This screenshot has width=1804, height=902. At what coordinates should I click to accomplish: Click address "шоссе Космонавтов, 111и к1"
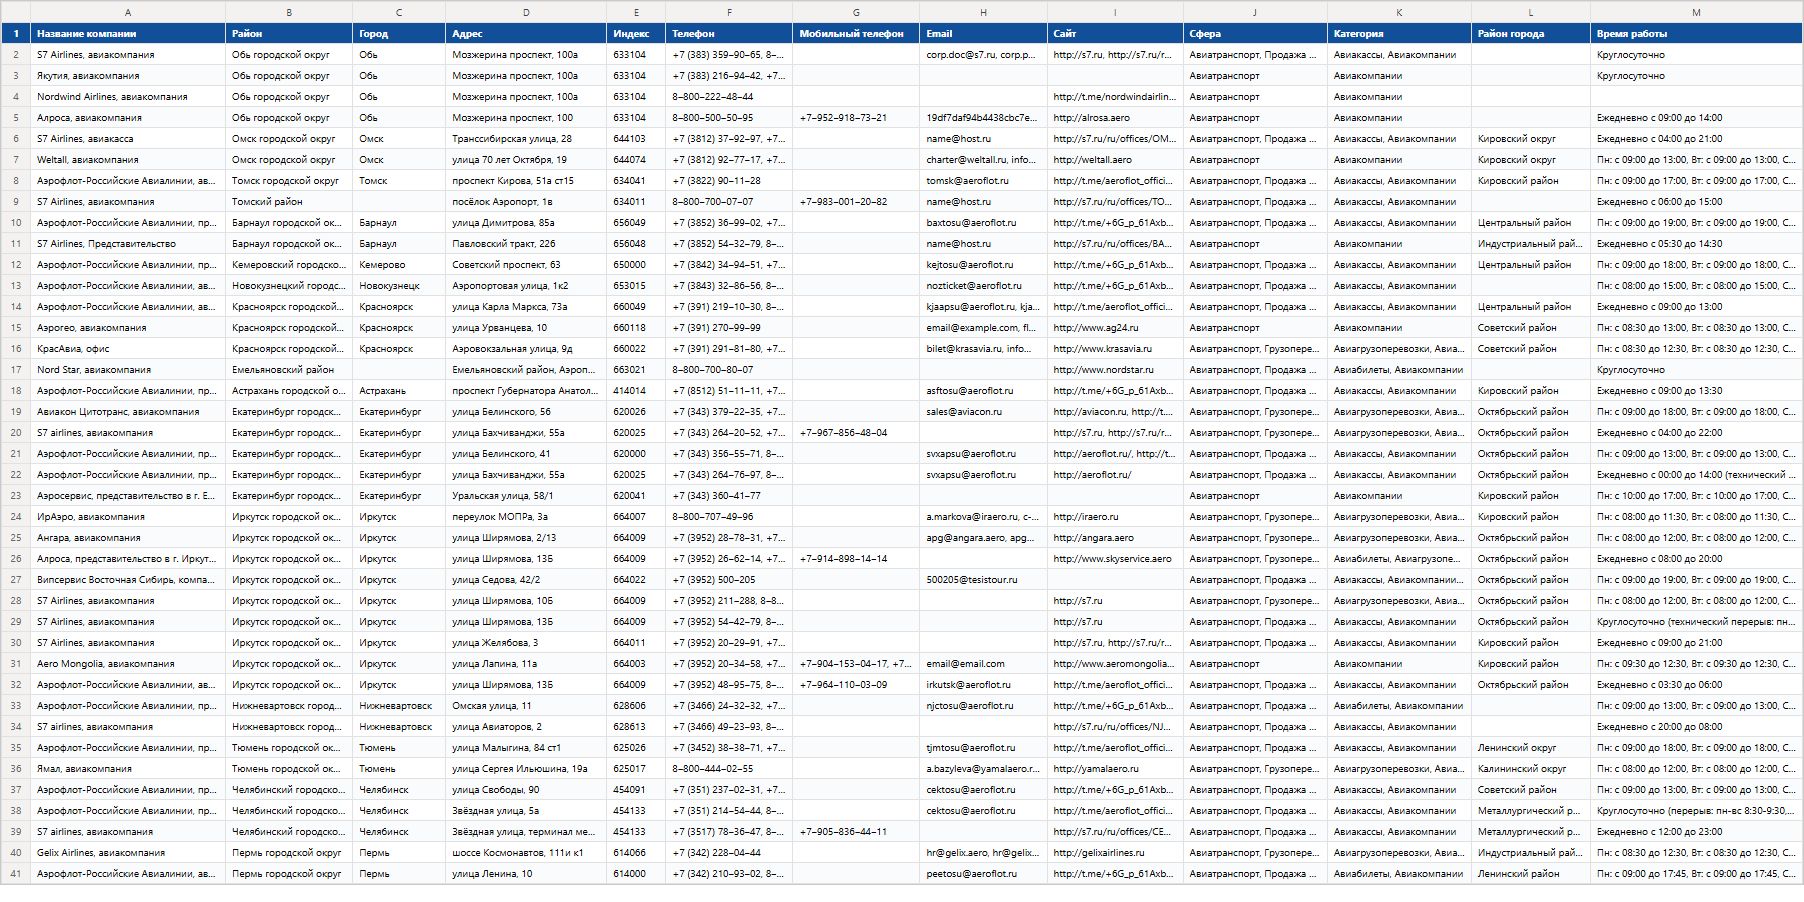pos(526,853)
